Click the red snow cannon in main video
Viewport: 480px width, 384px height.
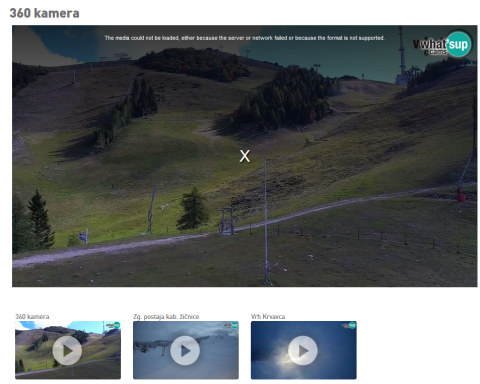point(461,195)
